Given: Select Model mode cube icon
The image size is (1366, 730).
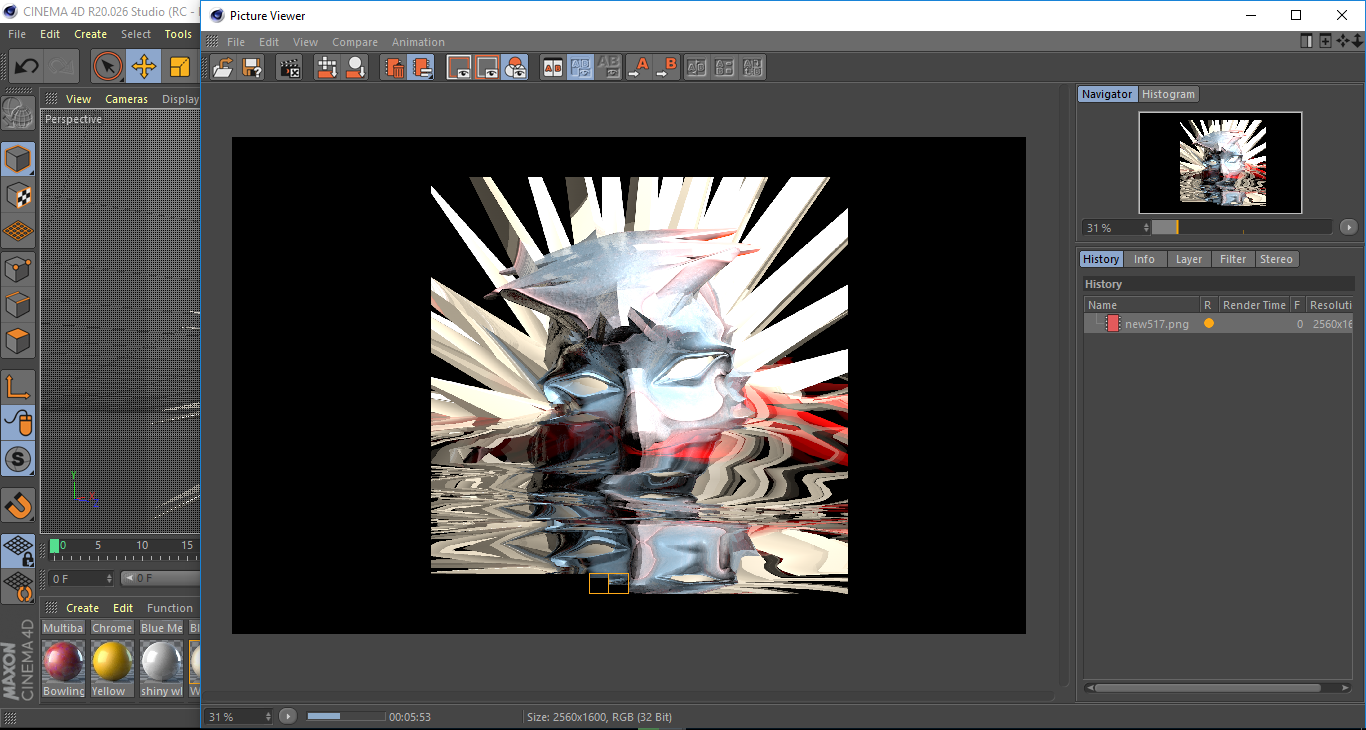Looking at the screenshot, I should click(18, 159).
